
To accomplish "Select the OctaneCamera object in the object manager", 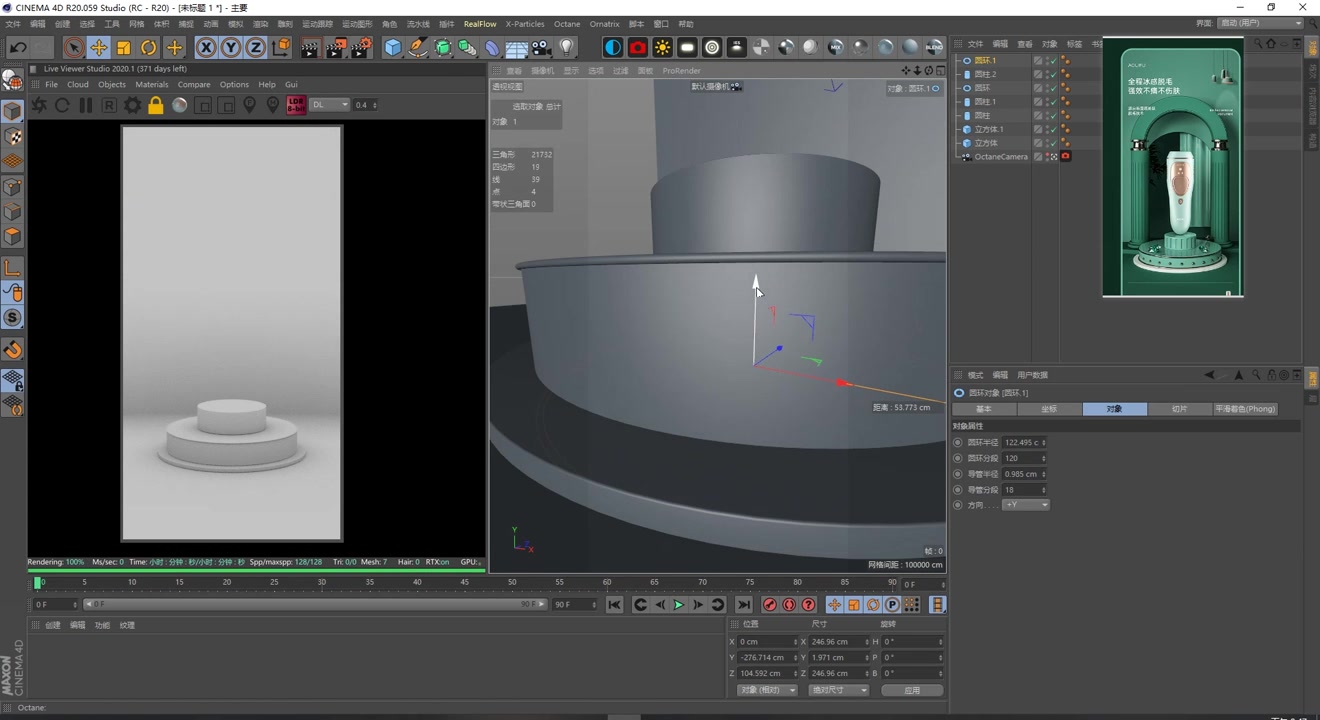I will pos(1000,156).
